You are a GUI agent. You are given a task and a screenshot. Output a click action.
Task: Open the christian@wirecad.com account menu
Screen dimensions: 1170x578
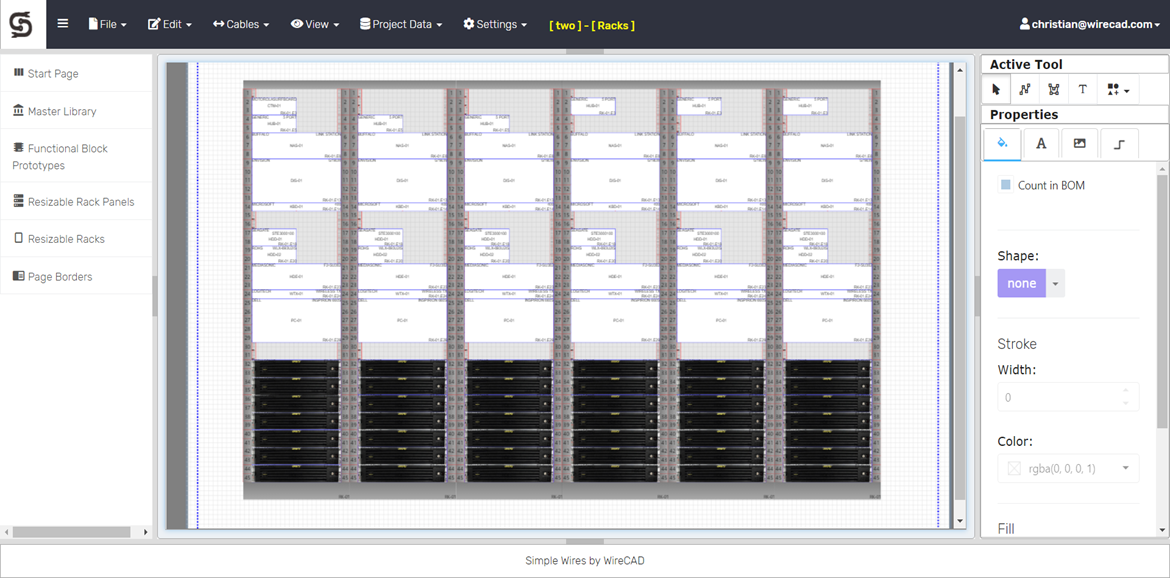tap(1090, 24)
